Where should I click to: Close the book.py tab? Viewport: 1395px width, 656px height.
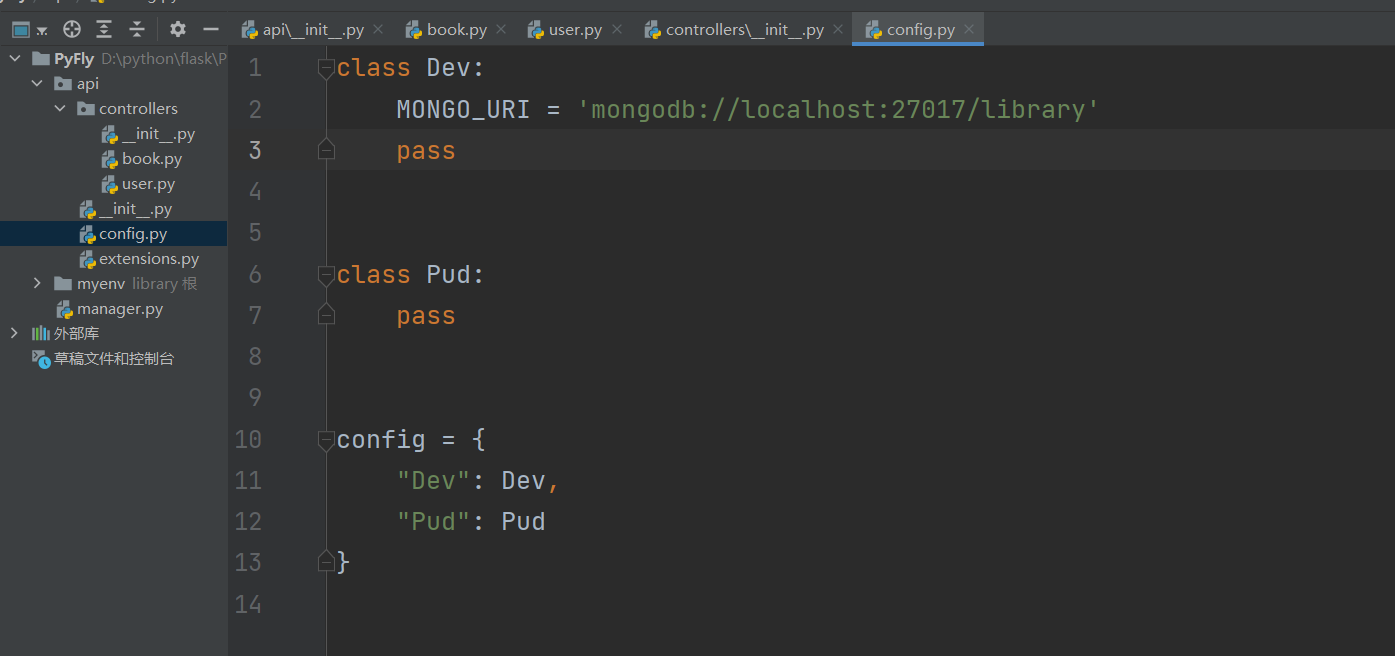501,30
